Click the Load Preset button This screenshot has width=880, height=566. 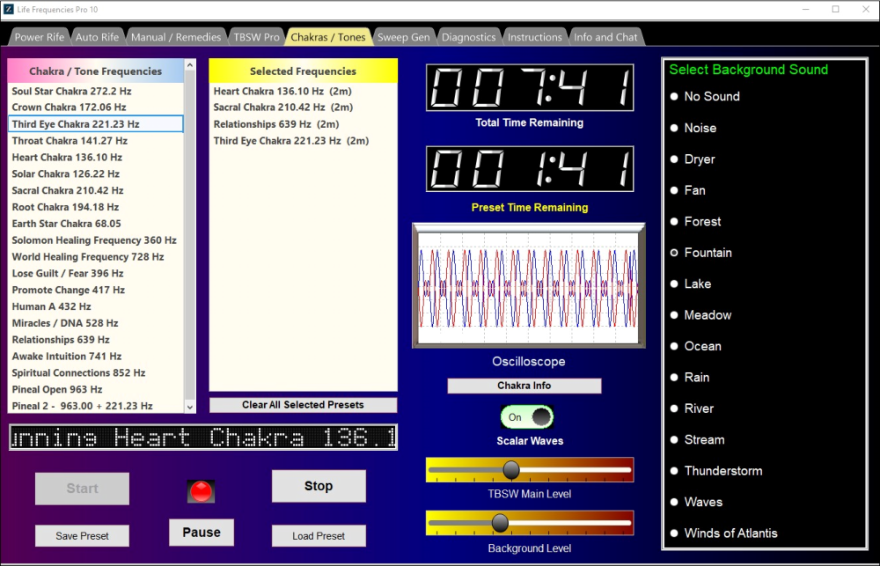pos(318,536)
